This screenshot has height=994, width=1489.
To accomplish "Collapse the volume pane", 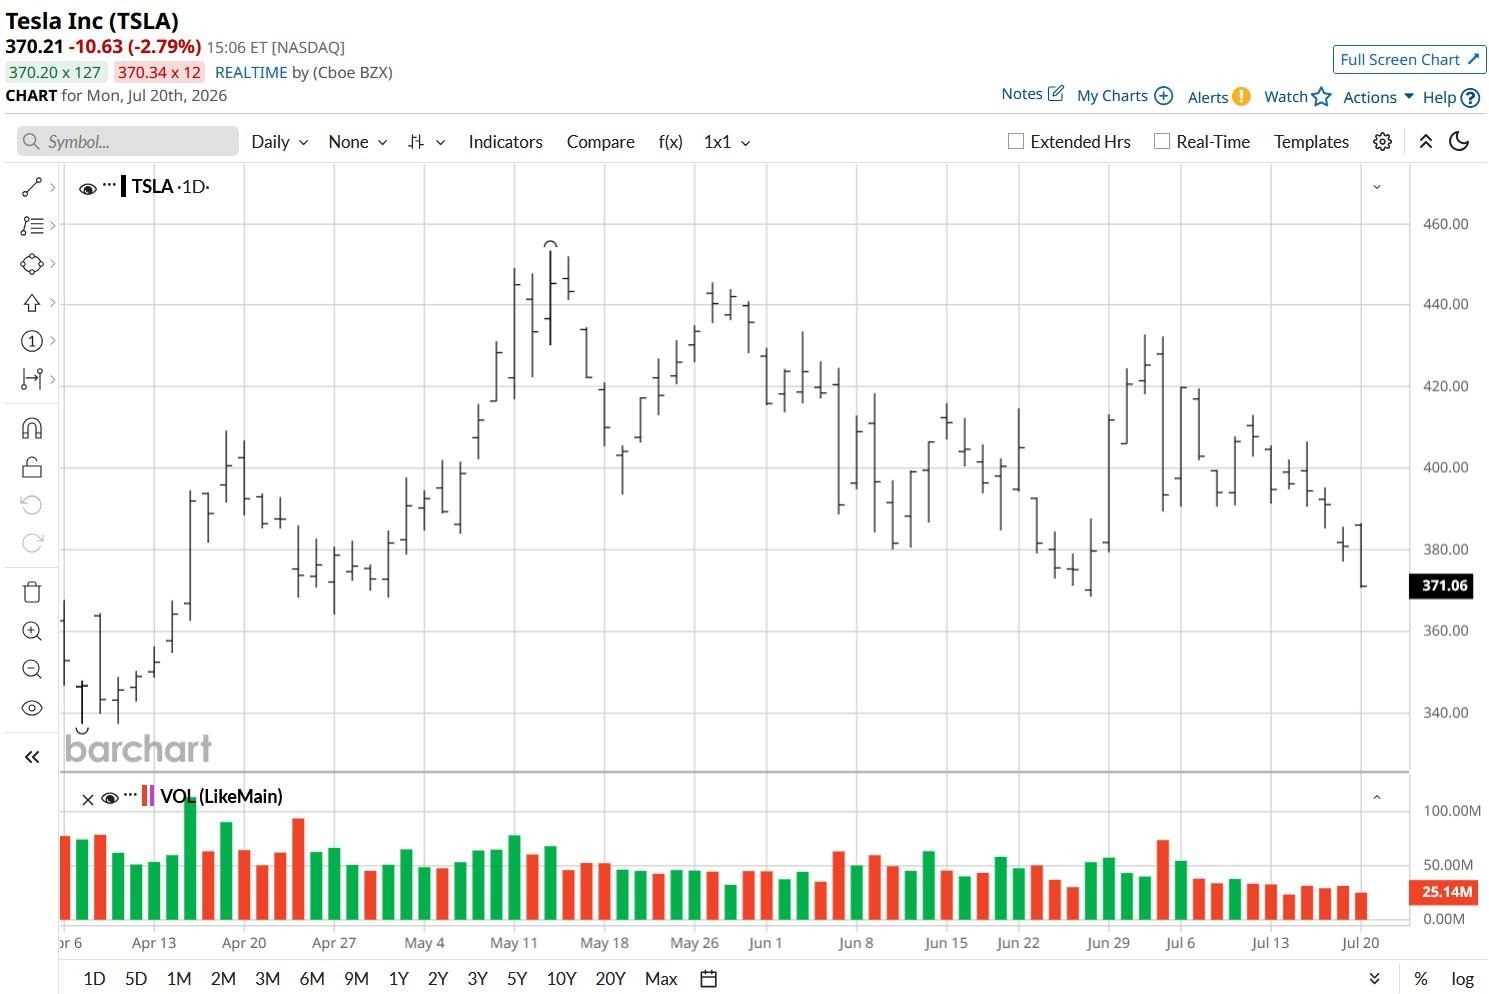I will [1377, 797].
